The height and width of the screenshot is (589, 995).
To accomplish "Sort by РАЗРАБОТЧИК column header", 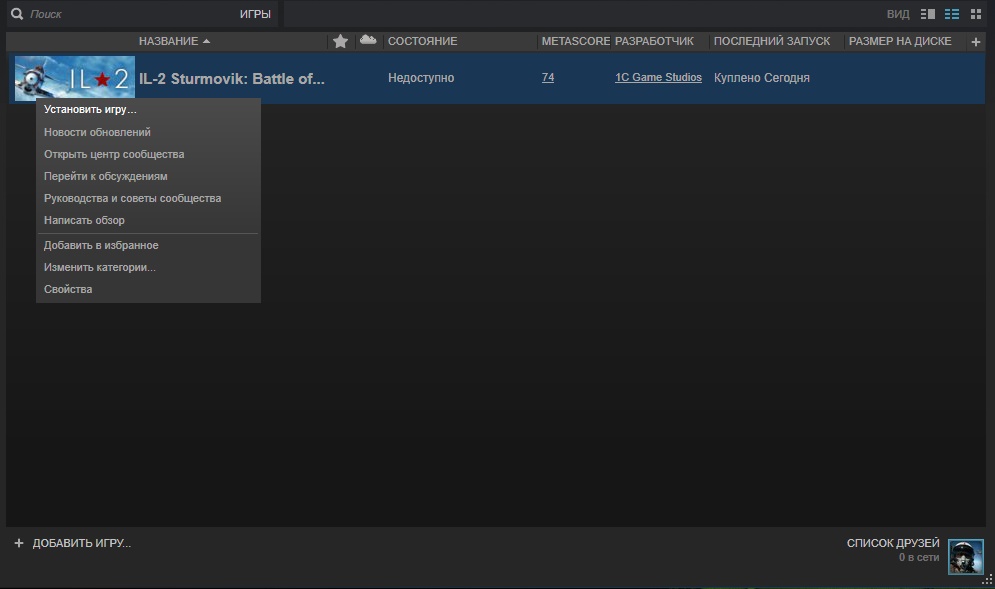I will [x=654, y=41].
